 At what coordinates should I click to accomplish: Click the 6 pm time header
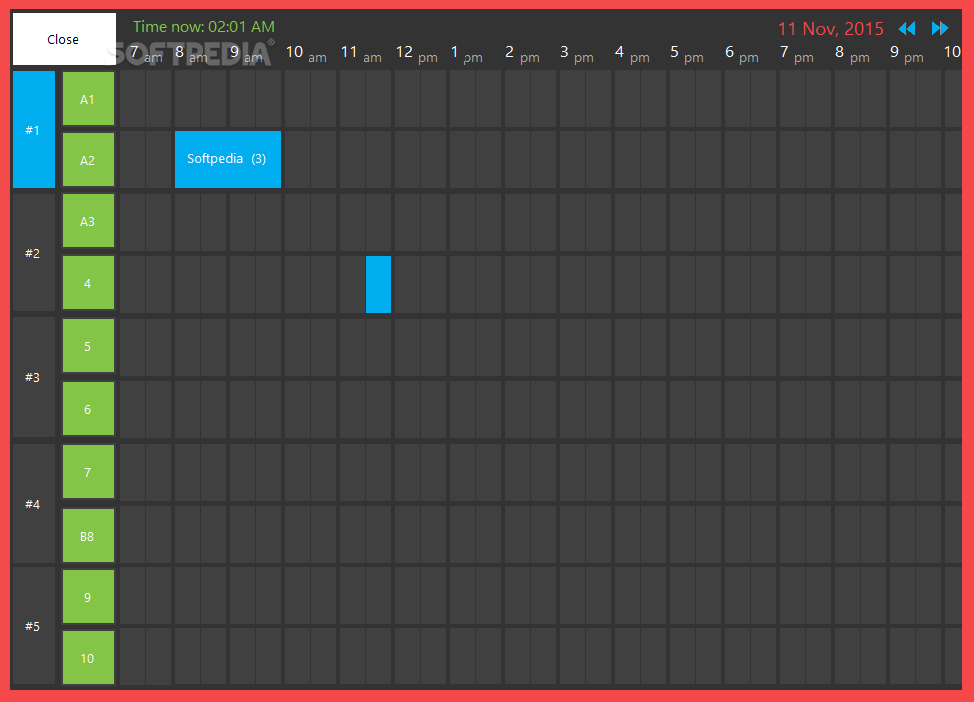click(x=742, y=54)
